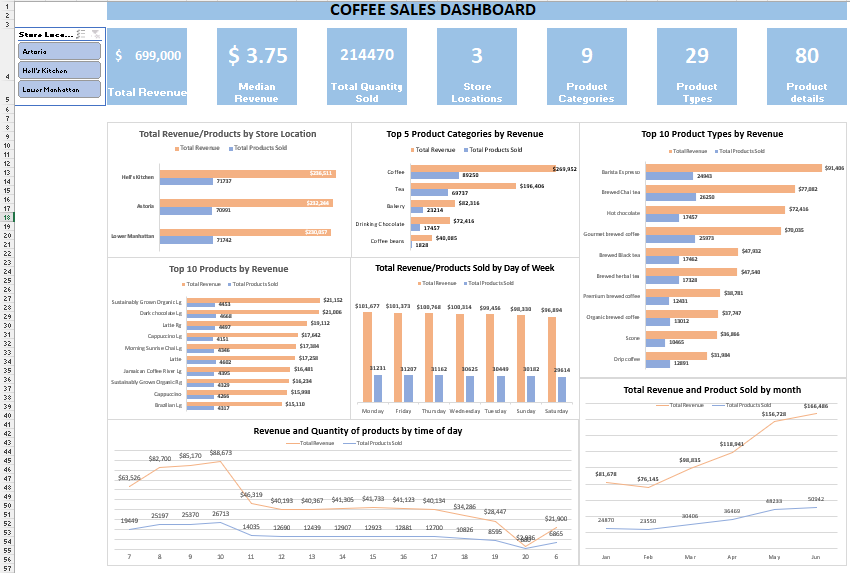The width and height of the screenshot is (850, 573).
Task: Select row 18 header
Action: pos(7,217)
